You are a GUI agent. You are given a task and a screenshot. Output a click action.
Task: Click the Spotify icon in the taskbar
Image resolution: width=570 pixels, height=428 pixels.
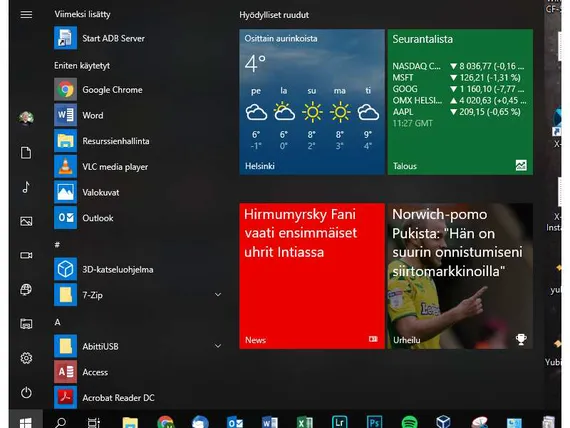(x=409, y=422)
